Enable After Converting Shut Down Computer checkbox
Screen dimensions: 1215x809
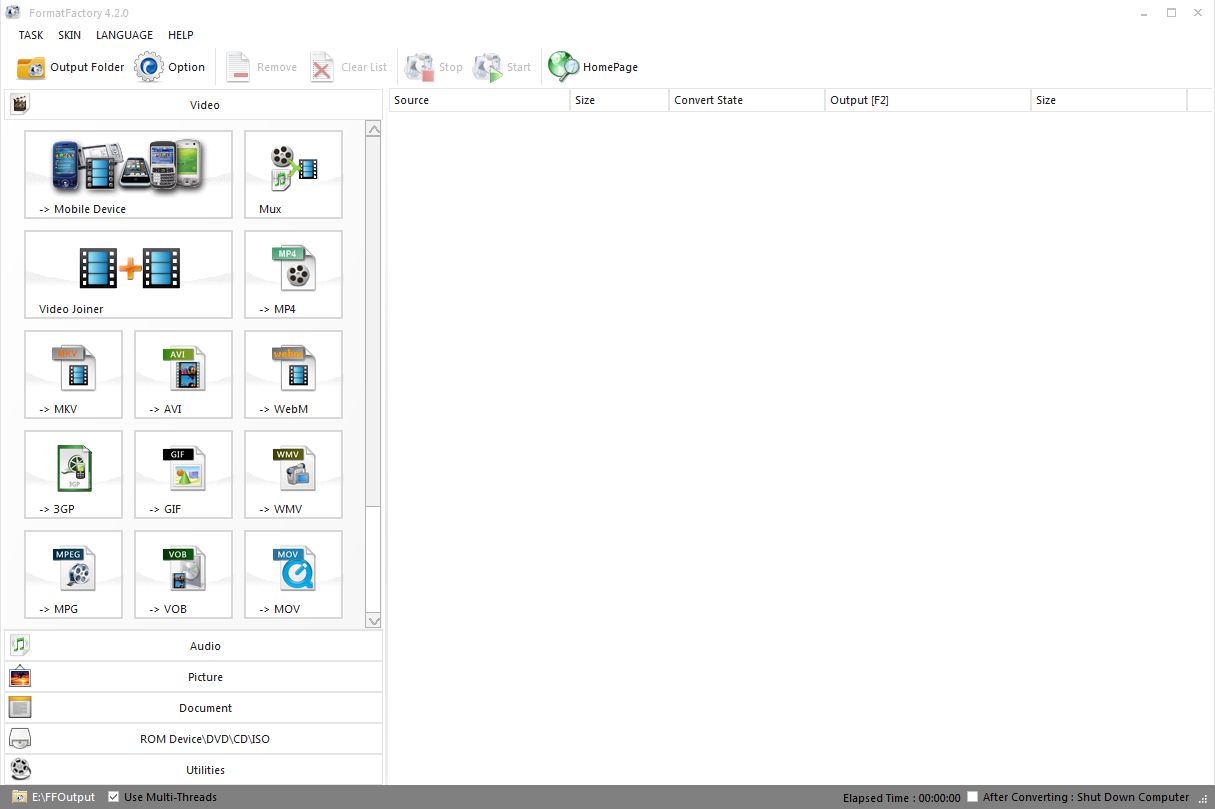pos(973,797)
